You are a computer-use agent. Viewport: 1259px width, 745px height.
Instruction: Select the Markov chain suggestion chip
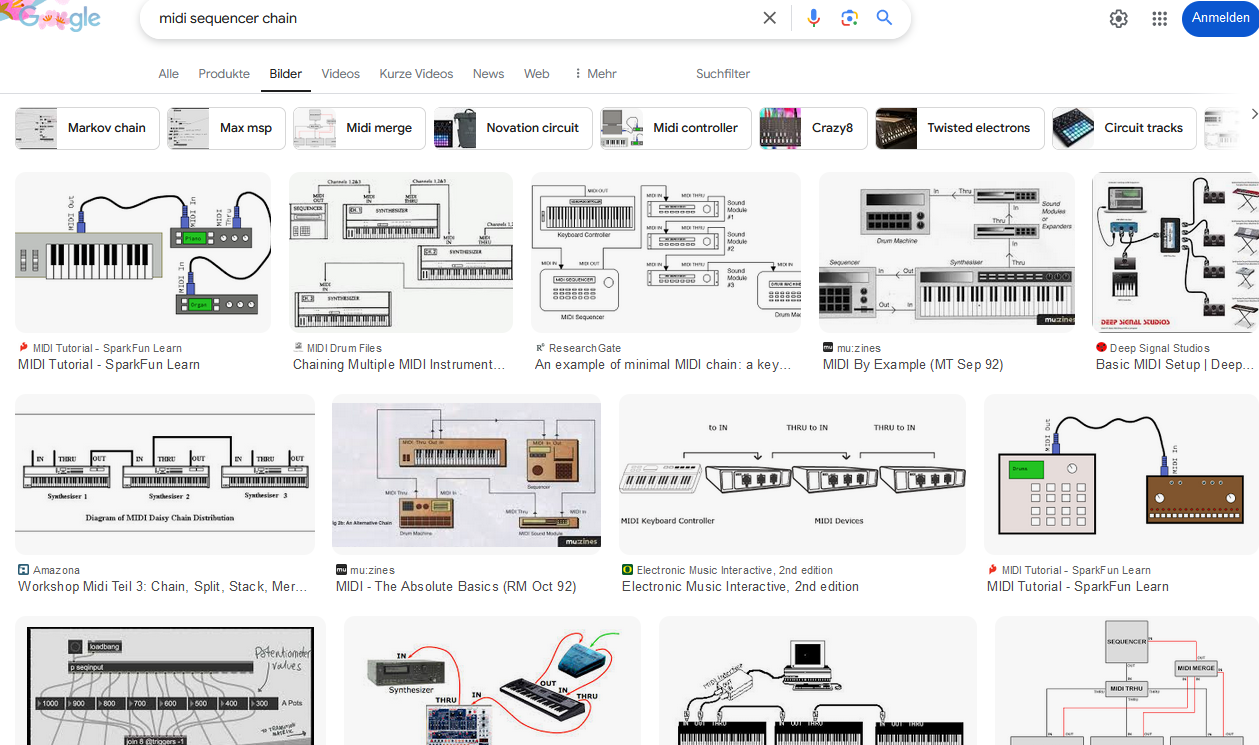87,128
